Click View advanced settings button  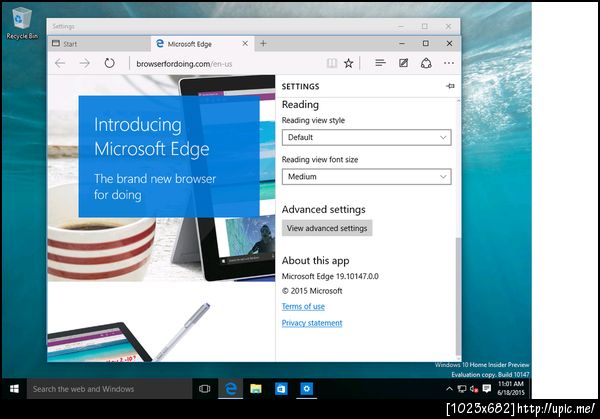pyautogui.click(x=327, y=228)
